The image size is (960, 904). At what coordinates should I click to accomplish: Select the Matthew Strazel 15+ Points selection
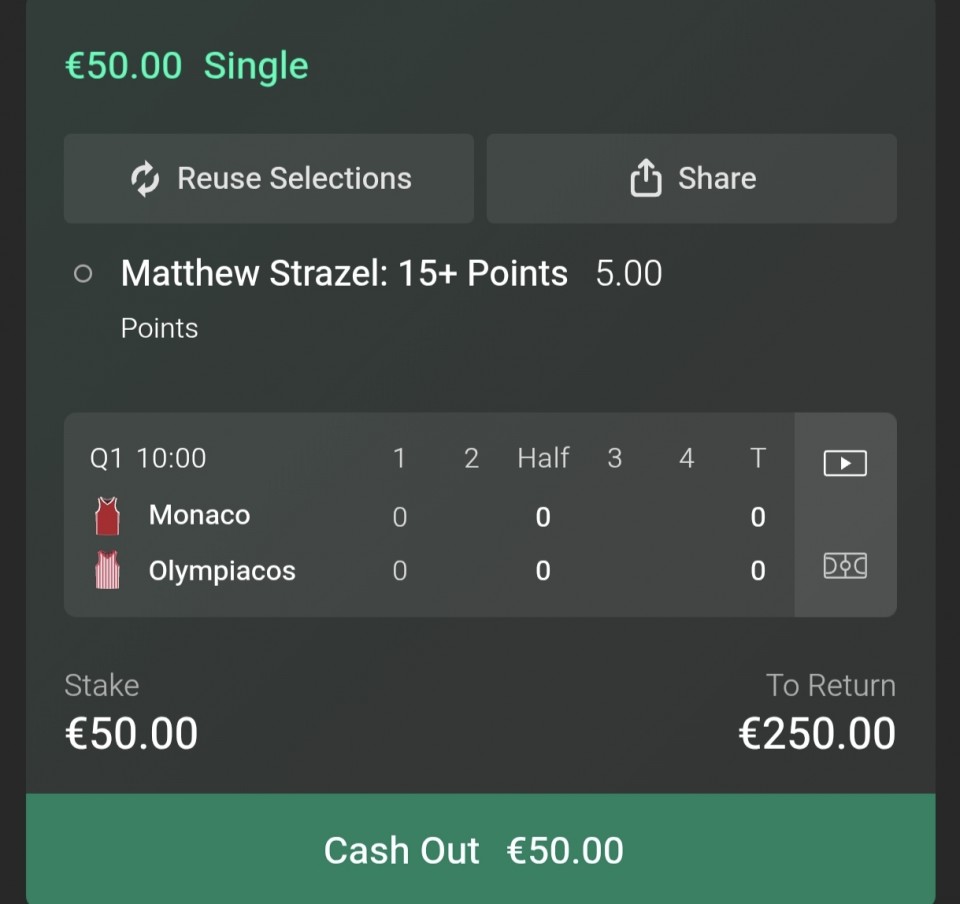point(344,274)
